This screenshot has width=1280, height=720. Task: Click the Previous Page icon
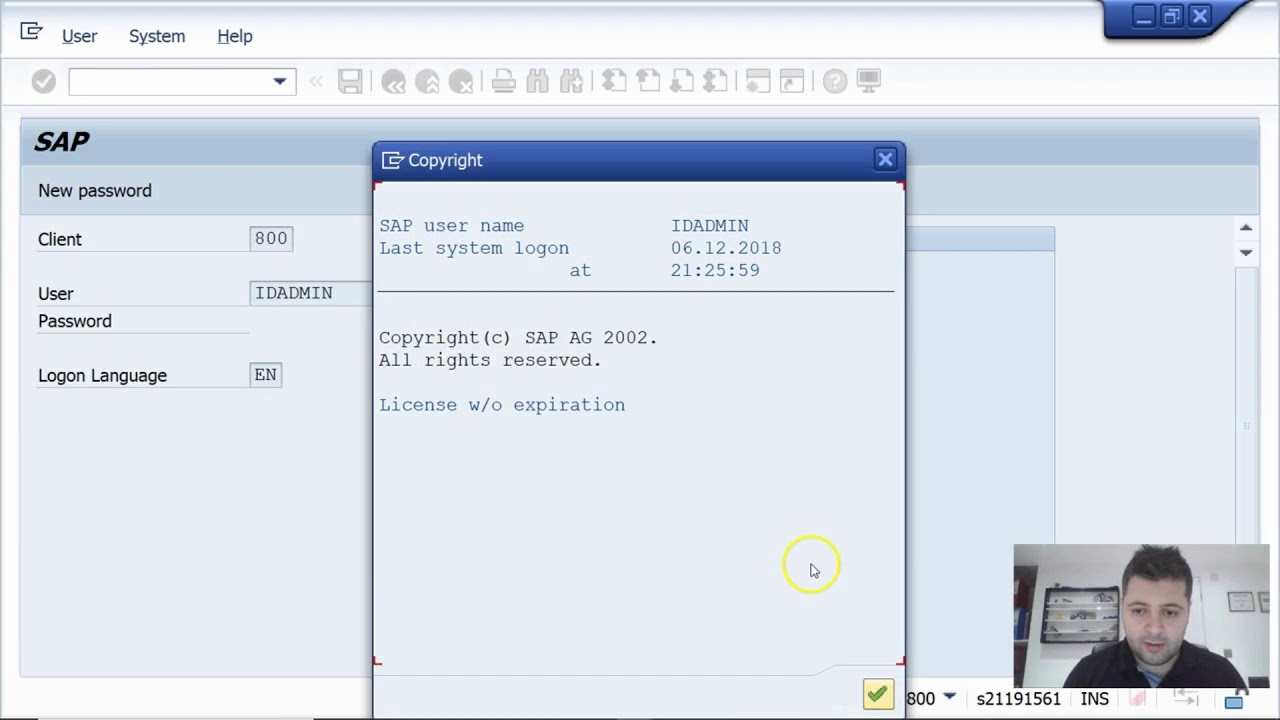(648, 81)
